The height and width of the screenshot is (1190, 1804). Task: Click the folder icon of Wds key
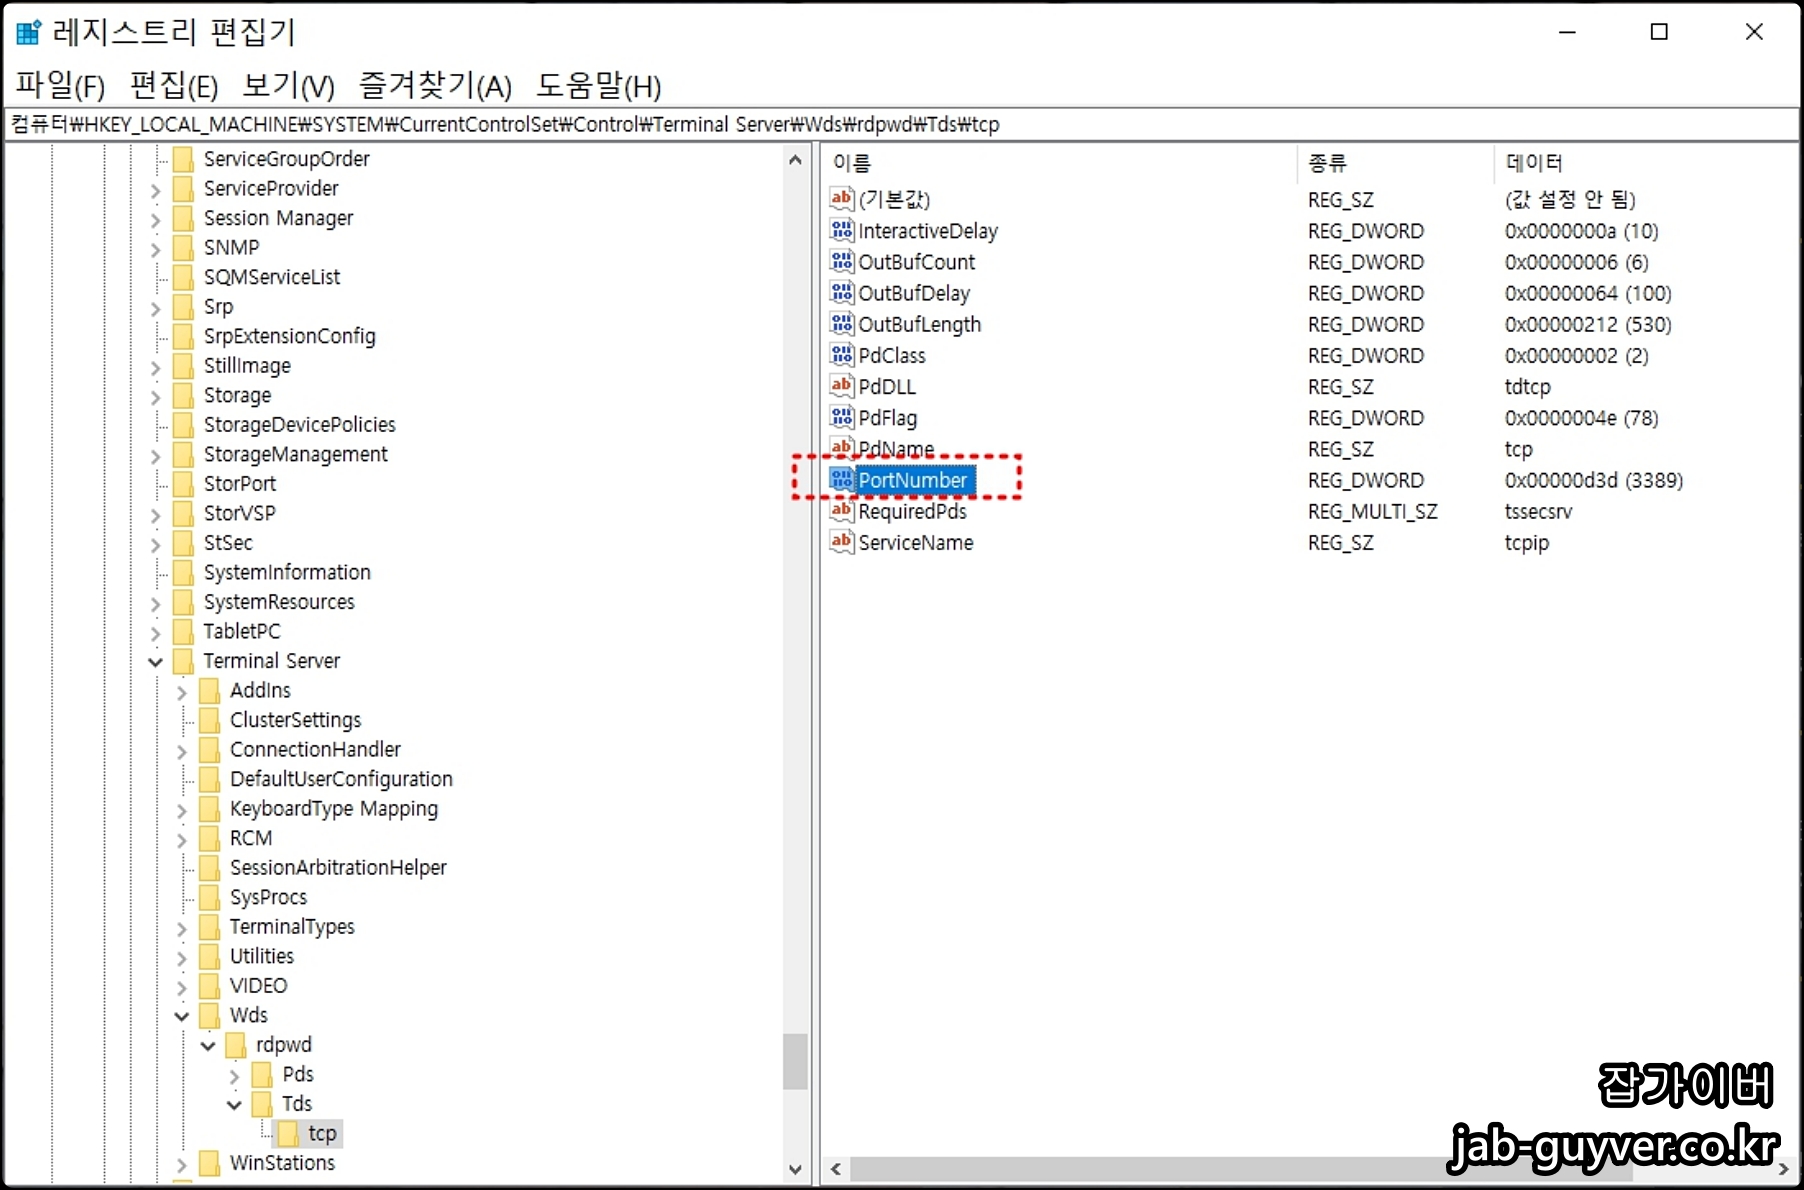(210, 1015)
